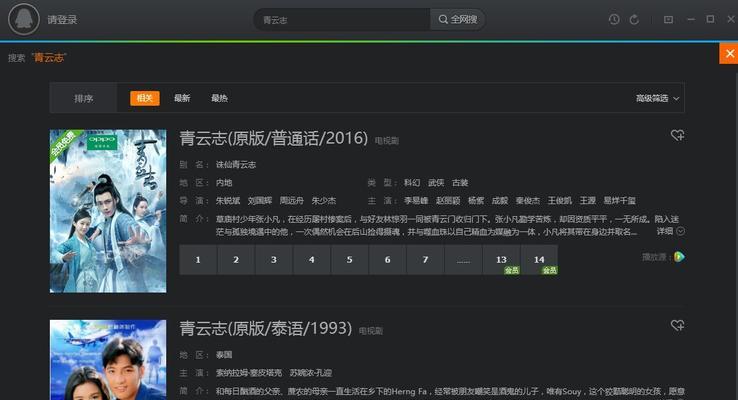The width and height of the screenshot is (738, 400).
Task: Minimize the video player window
Action: (x=690, y=19)
